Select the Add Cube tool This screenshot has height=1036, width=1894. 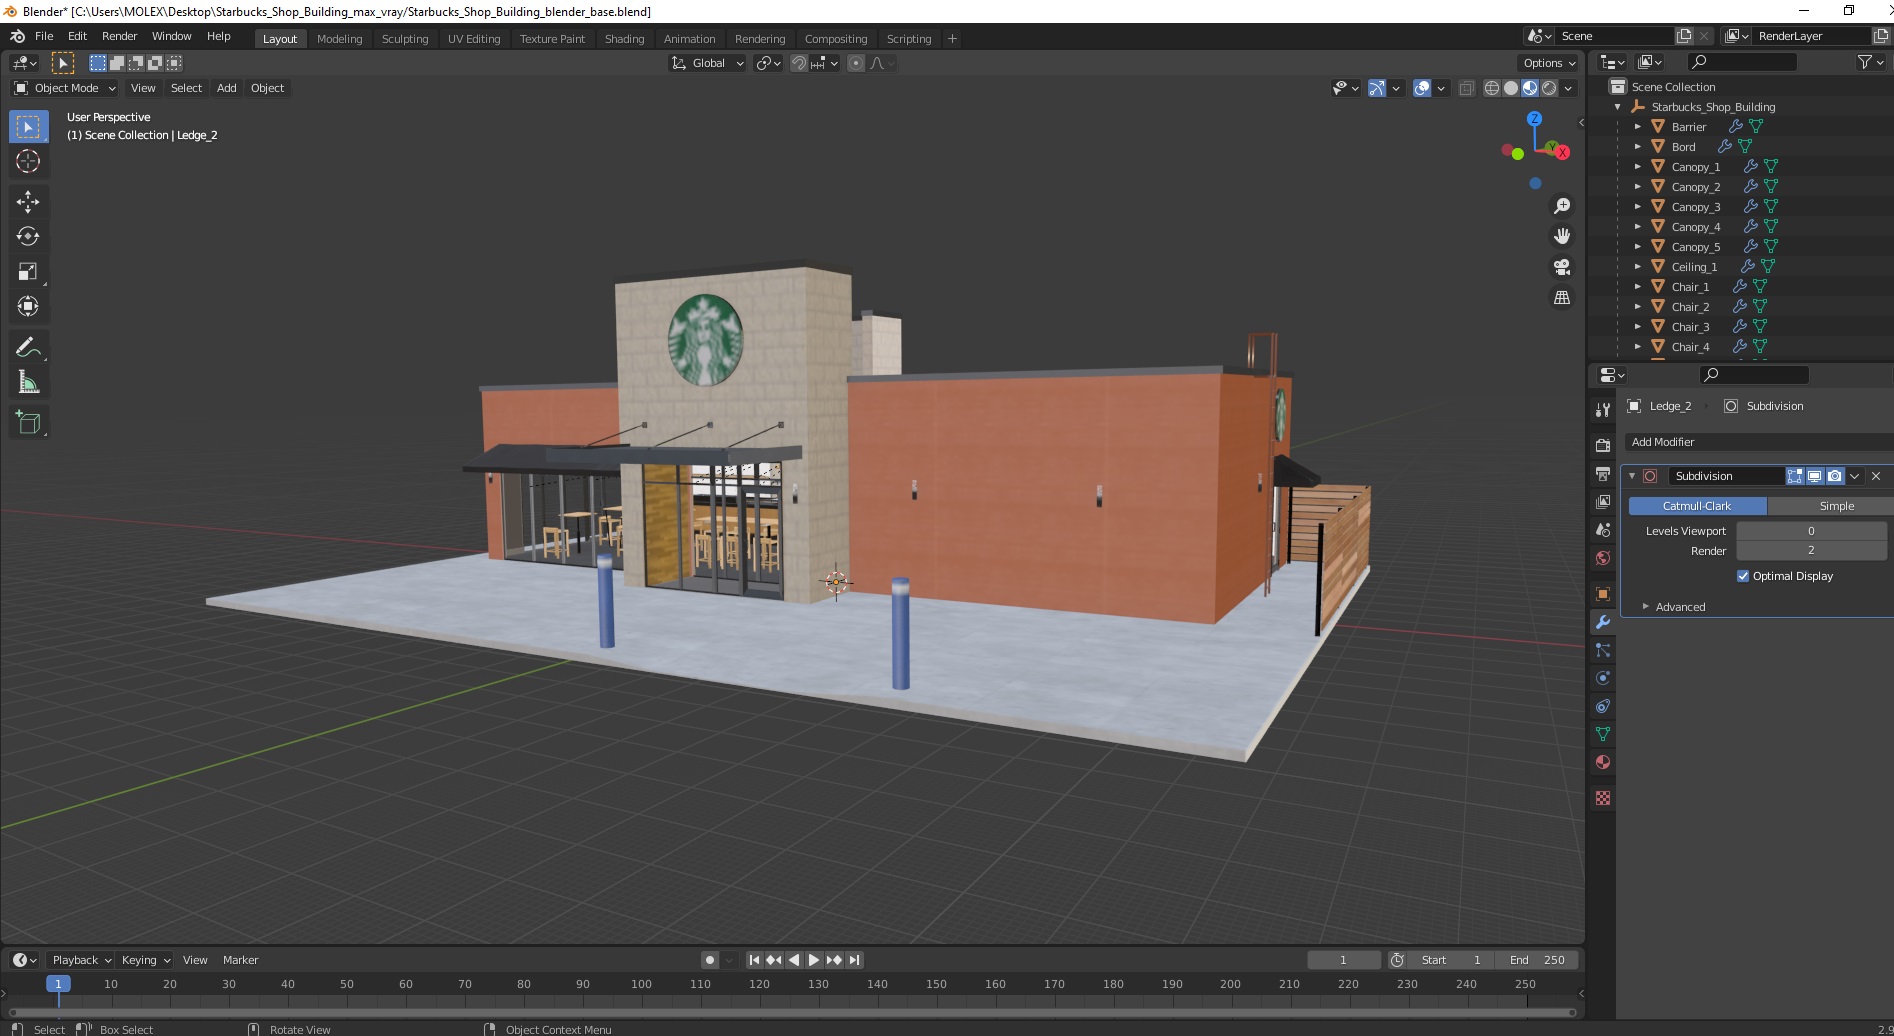[28, 423]
